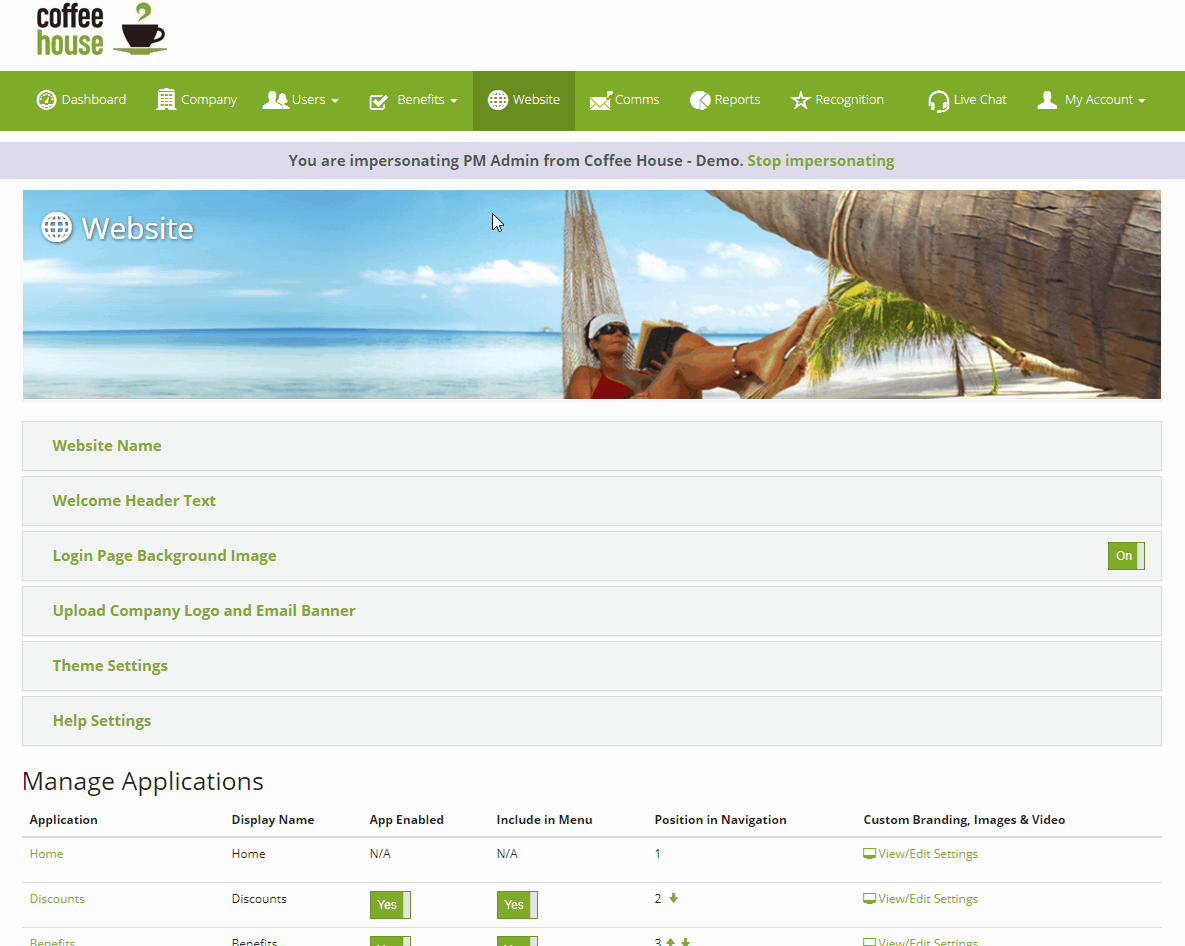Click the Company building icon
Screen dimensions: 1185x946
pyautogui.click(x=167, y=99)
